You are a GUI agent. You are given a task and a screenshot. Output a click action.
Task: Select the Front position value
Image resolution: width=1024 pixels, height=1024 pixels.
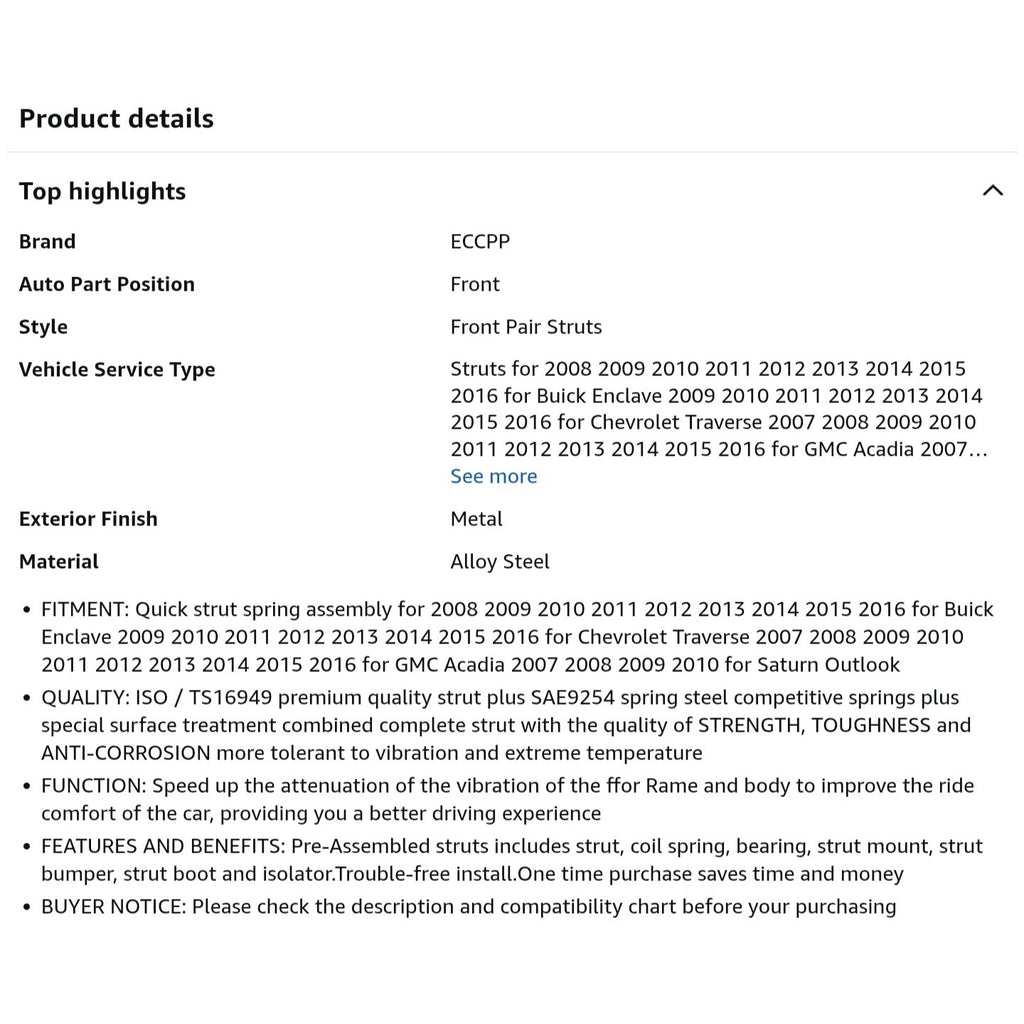(x=475, y=284)
